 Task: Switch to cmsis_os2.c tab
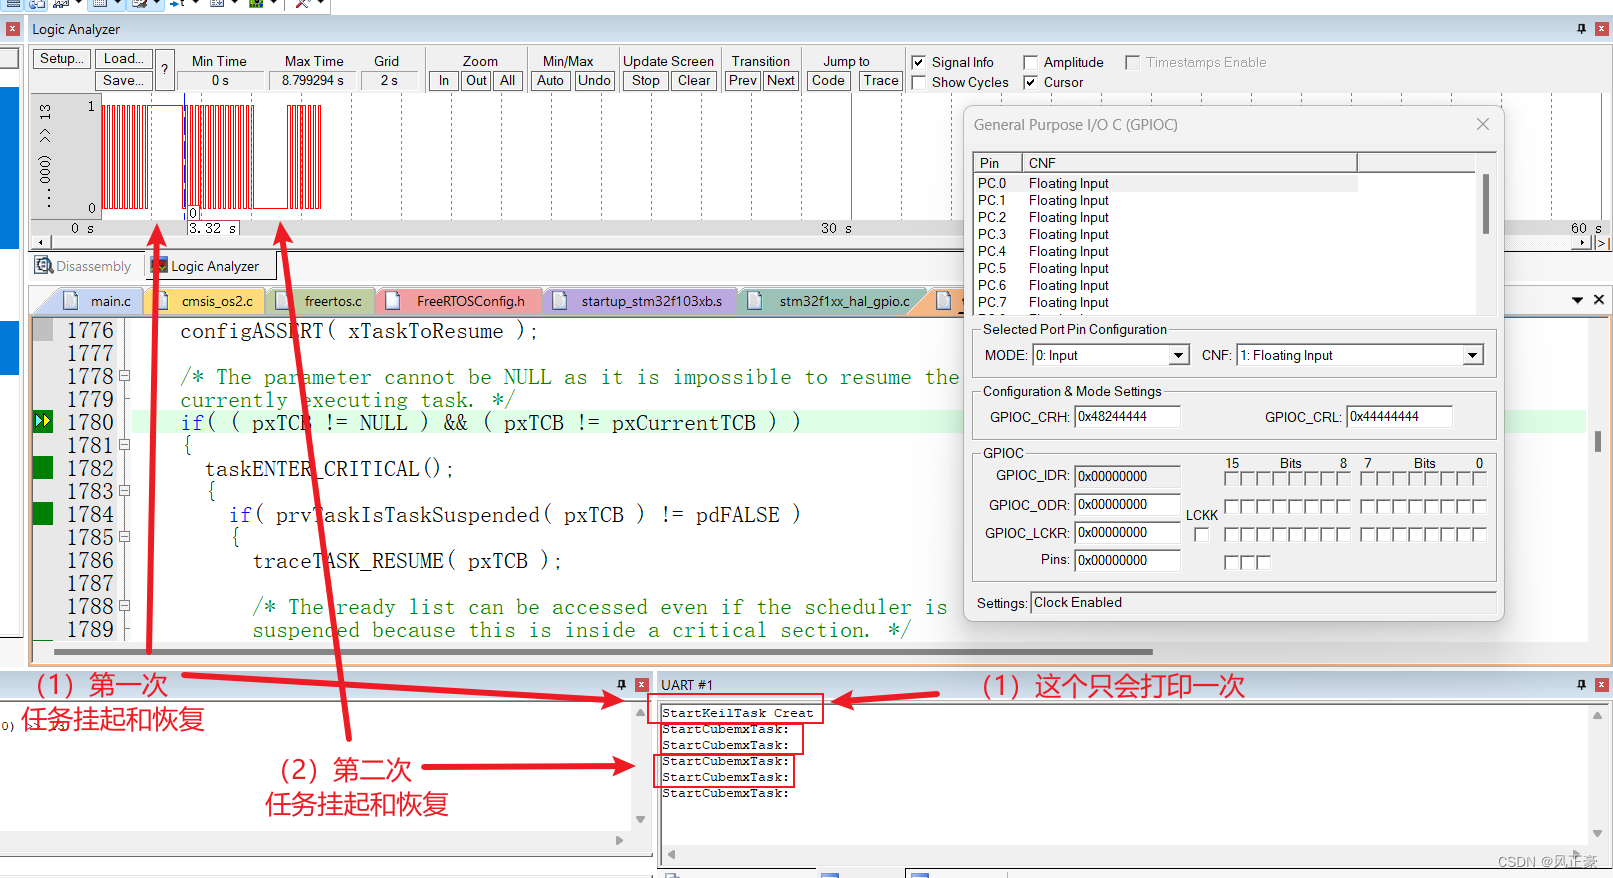(208, 301)
